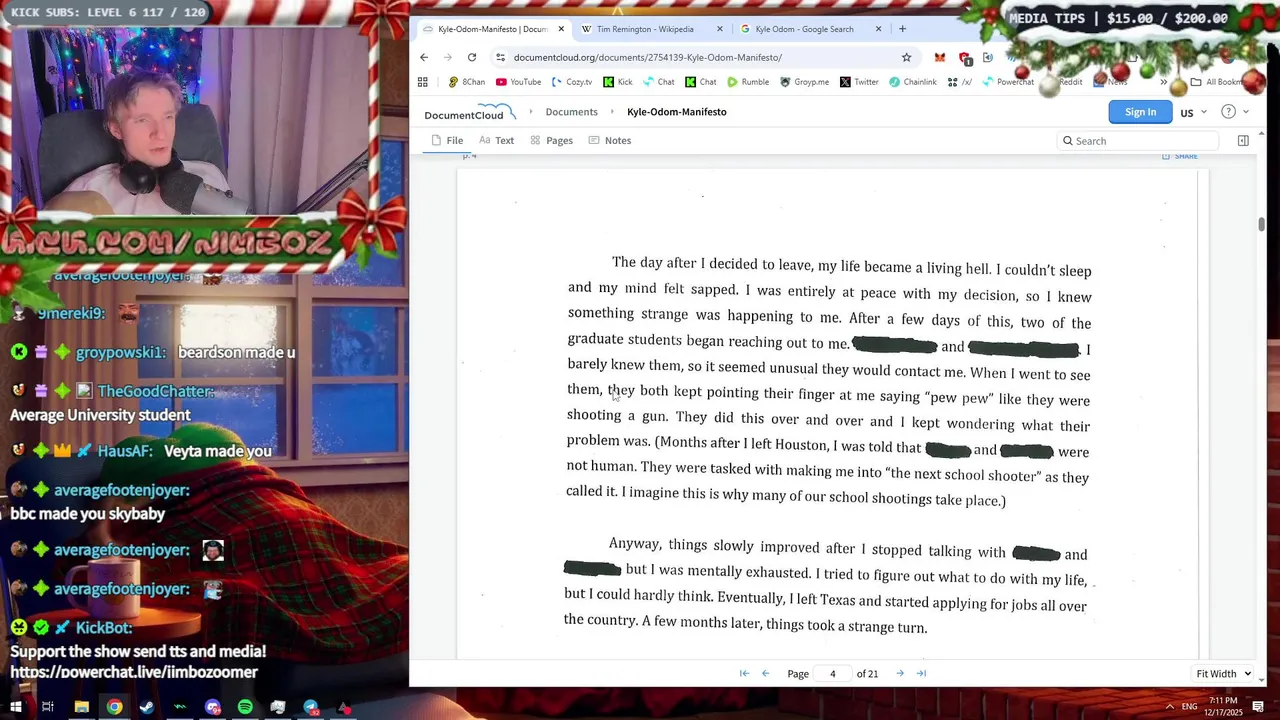
Task: Click the address bar URL
Action: [x=648, y=57]
